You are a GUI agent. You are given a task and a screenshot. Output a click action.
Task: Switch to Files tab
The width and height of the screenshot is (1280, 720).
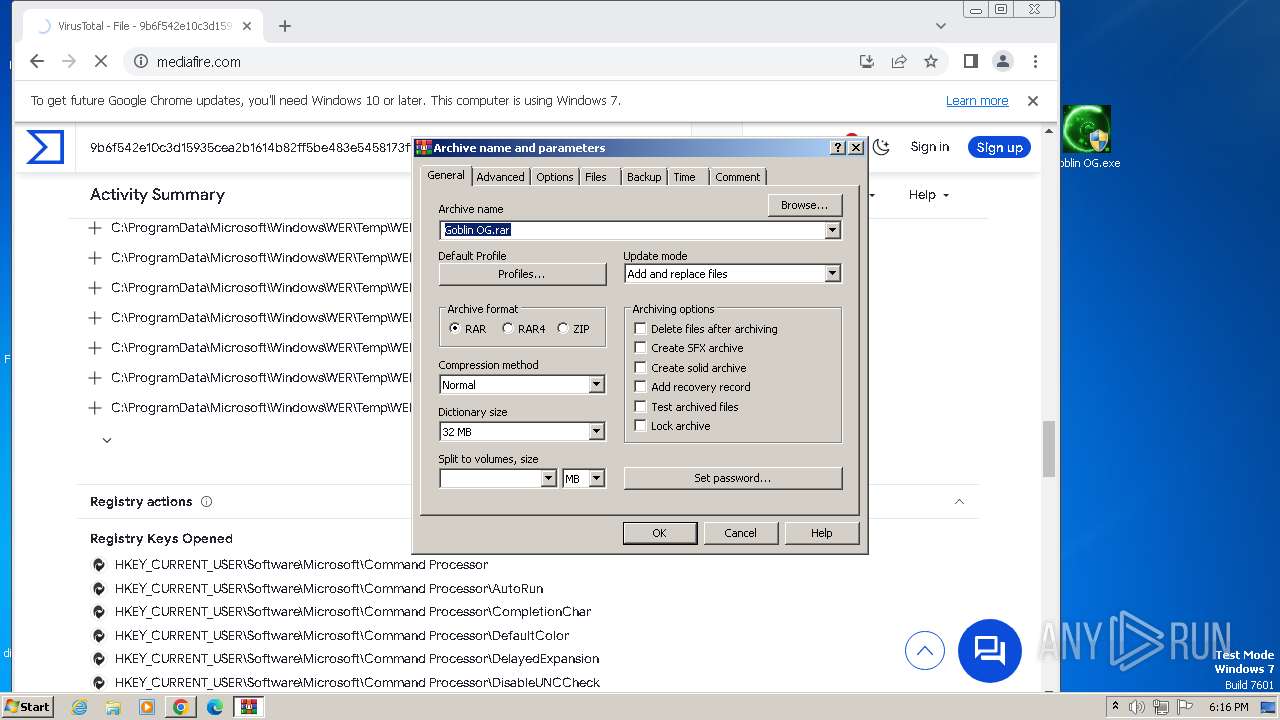[596, 177]
